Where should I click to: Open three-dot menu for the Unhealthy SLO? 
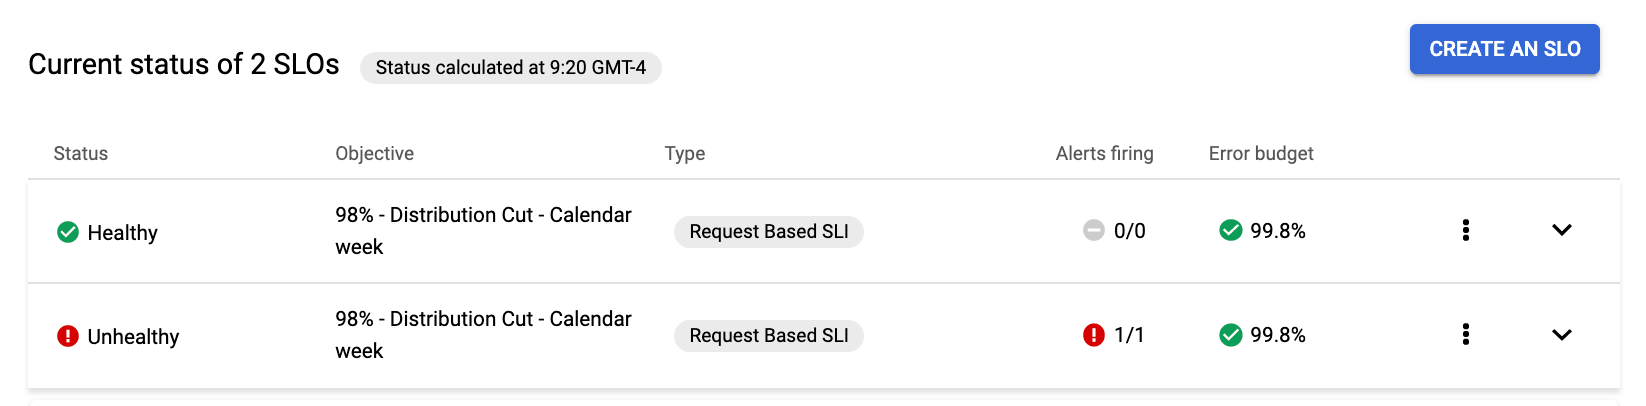pyautogui.click(x=1466, y=335)
